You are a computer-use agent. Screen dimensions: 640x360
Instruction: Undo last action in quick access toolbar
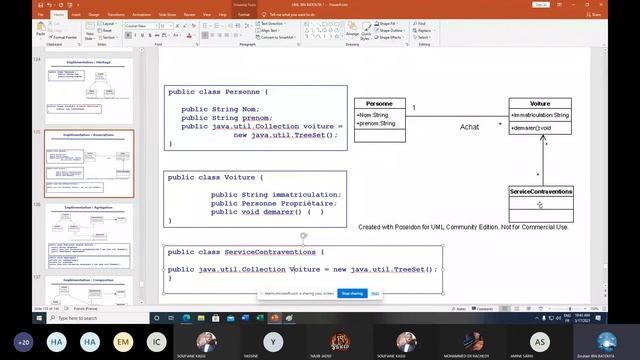[50, 5]
